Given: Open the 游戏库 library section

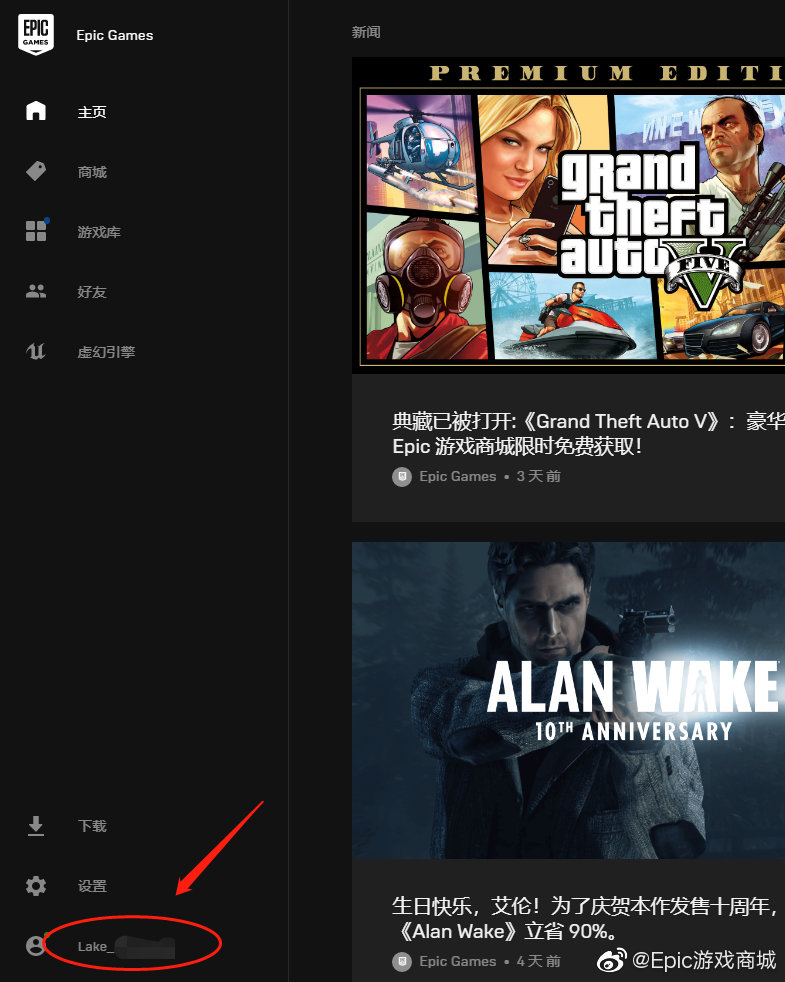Looking at the screenshot, I should coord(99,232).
